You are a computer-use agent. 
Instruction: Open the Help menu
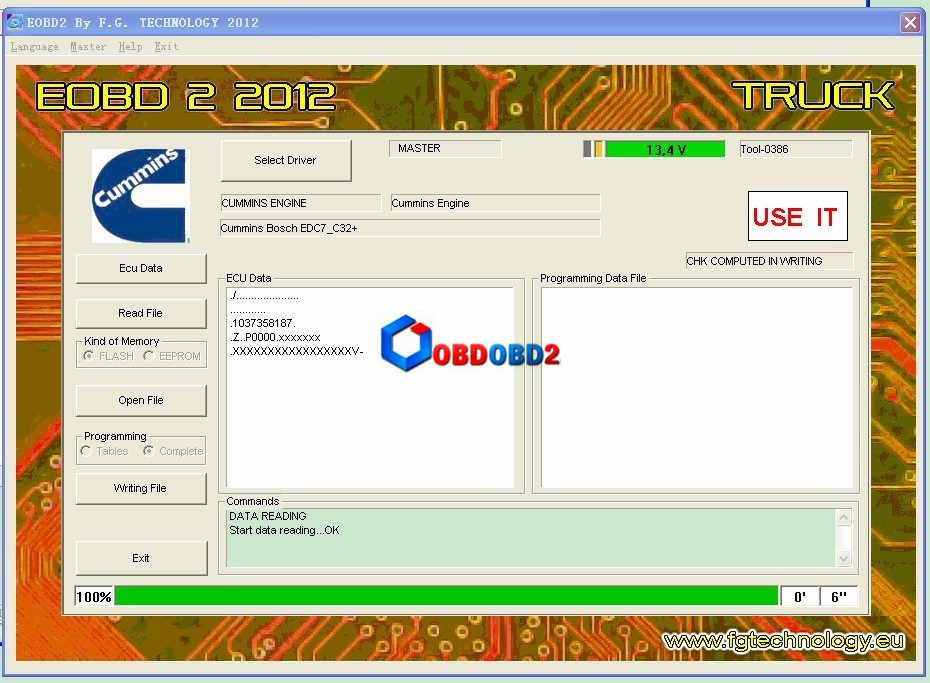130,47
